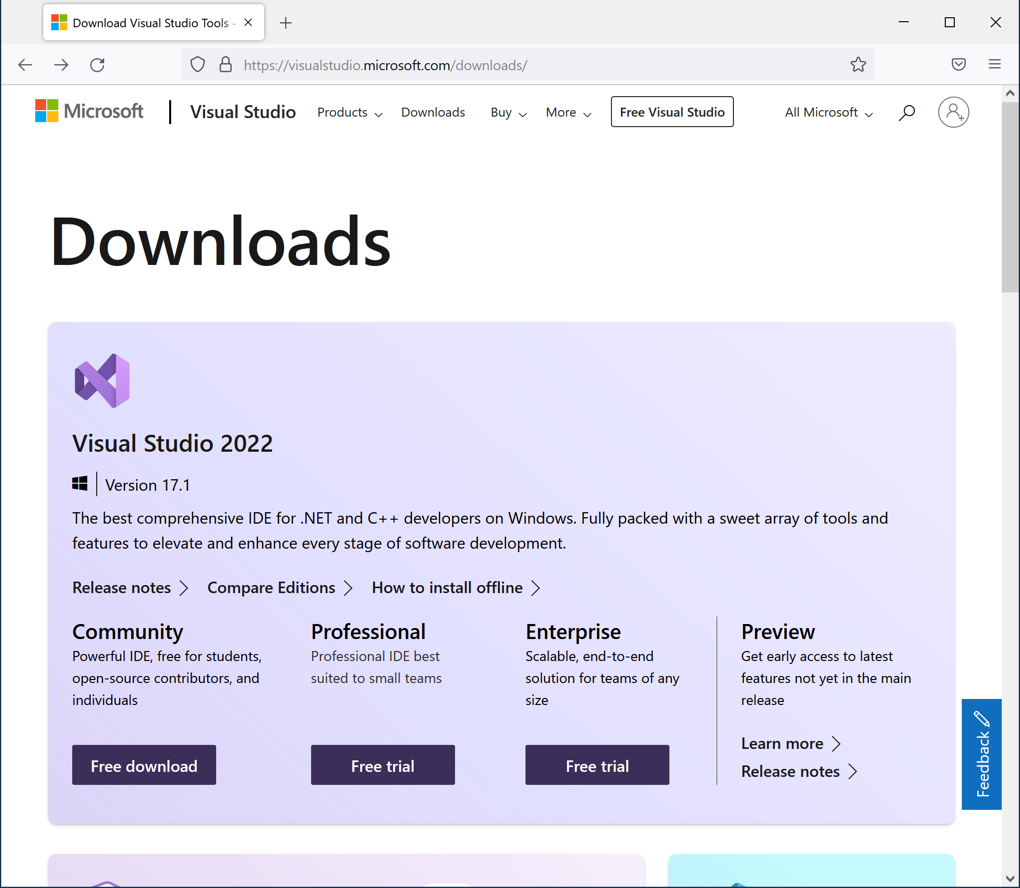Click the Visual Studio 2022 purple logo
1020x888 pixels.
pos(102,381)
